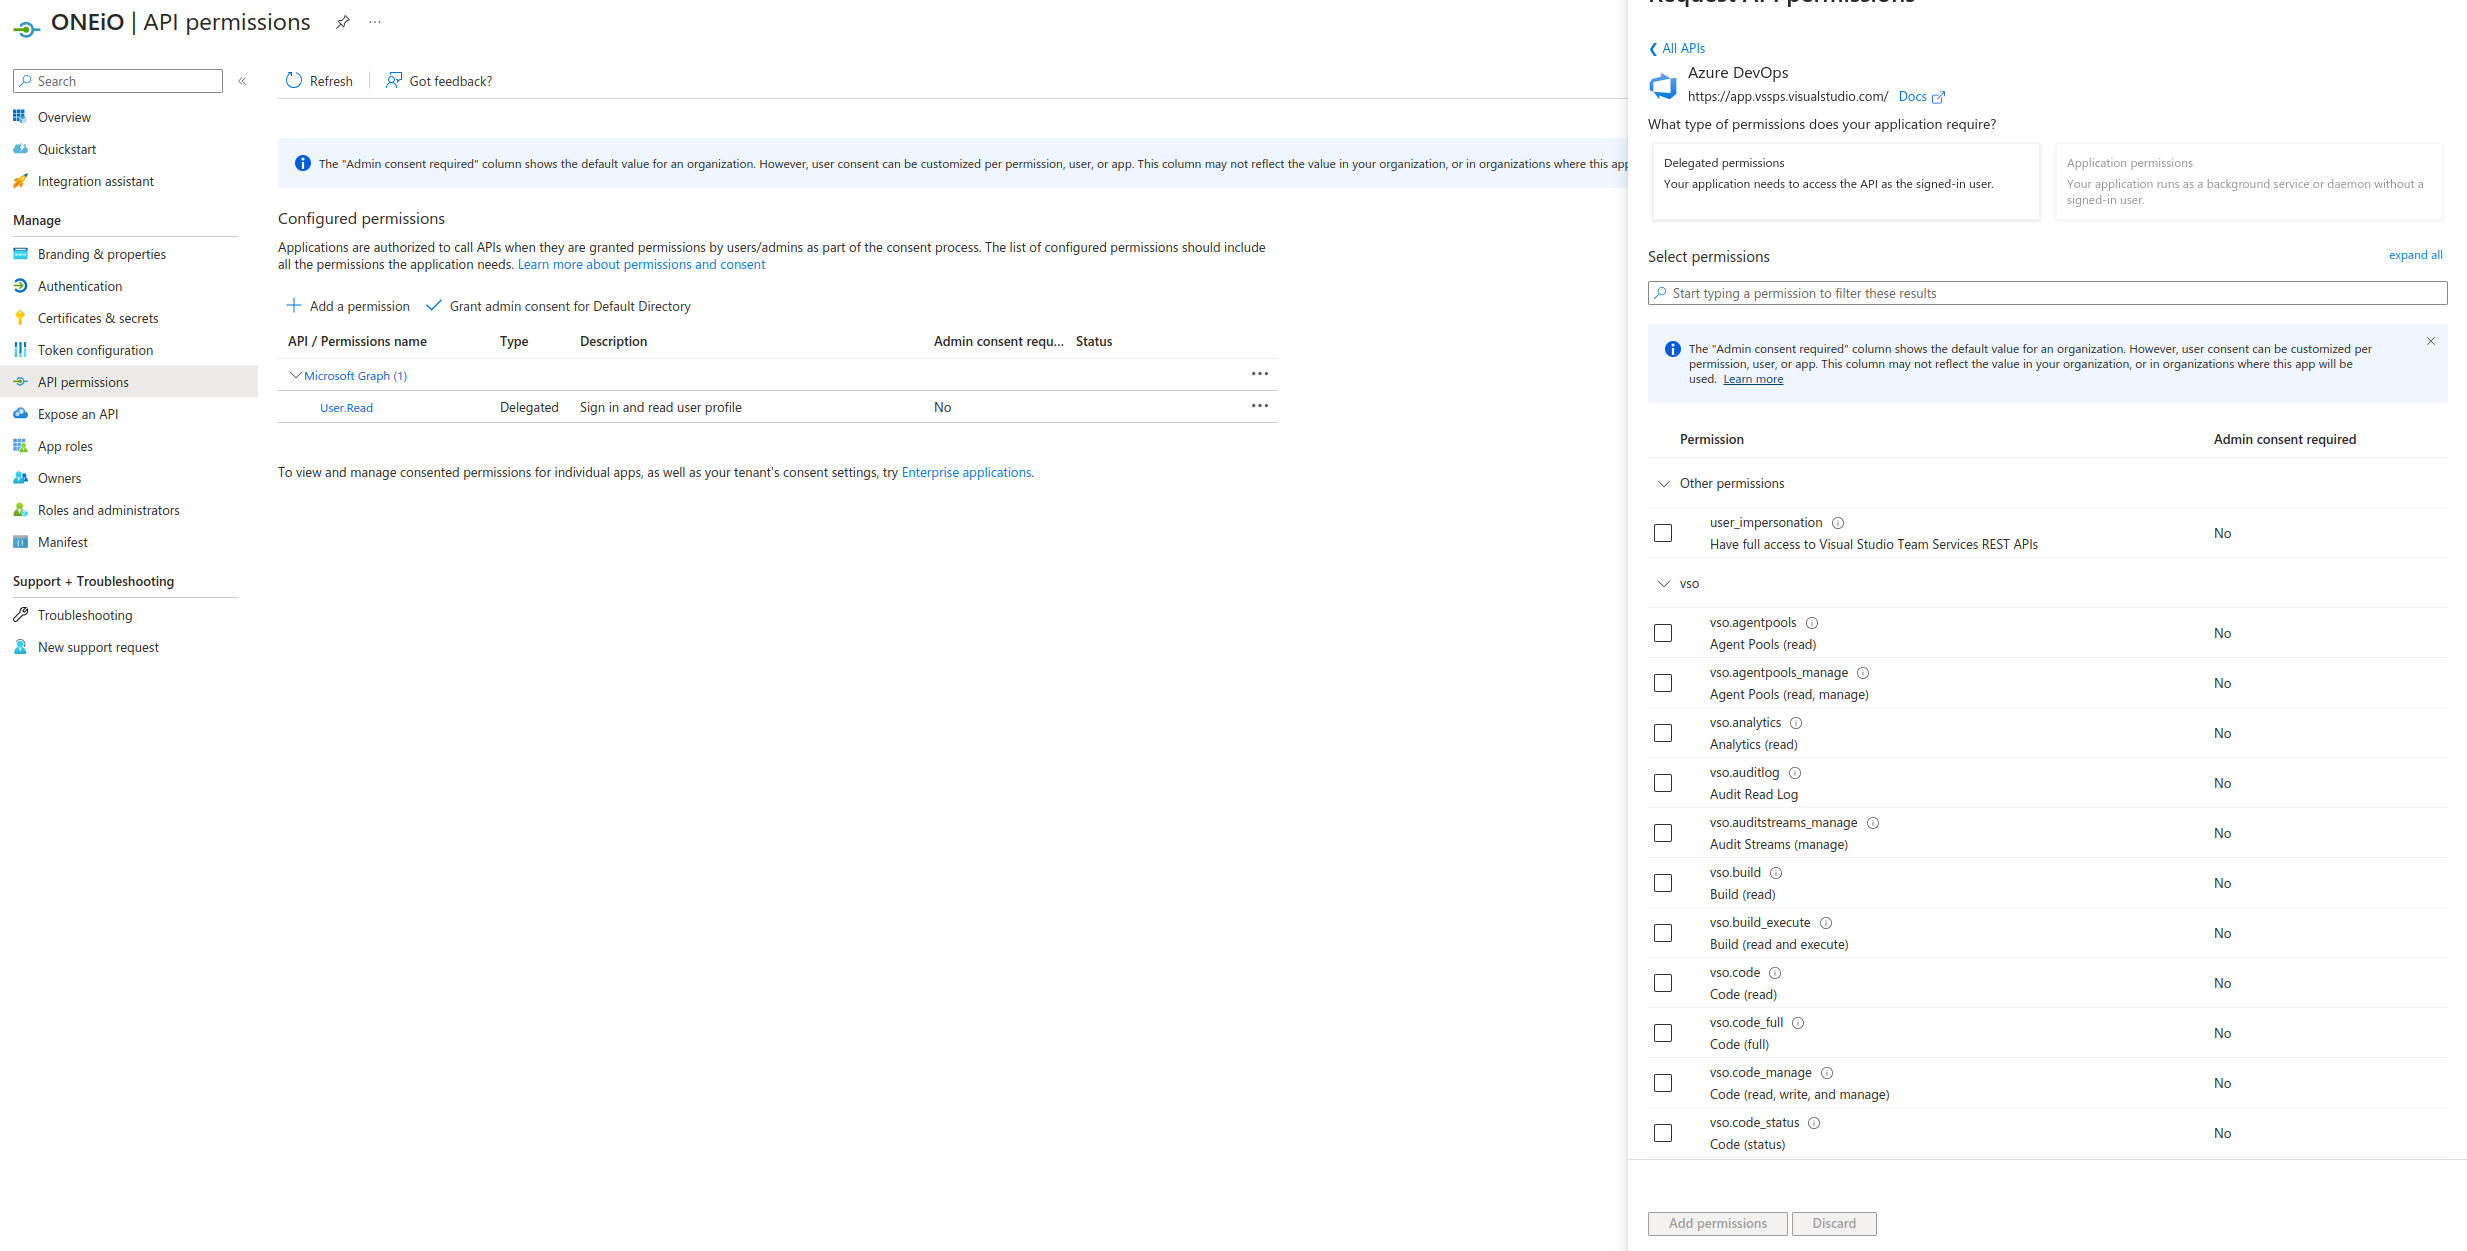Click the Discard button
This screenshot has width=2467, height=1251.
pyautogui.click(x=1834, y=1223)
